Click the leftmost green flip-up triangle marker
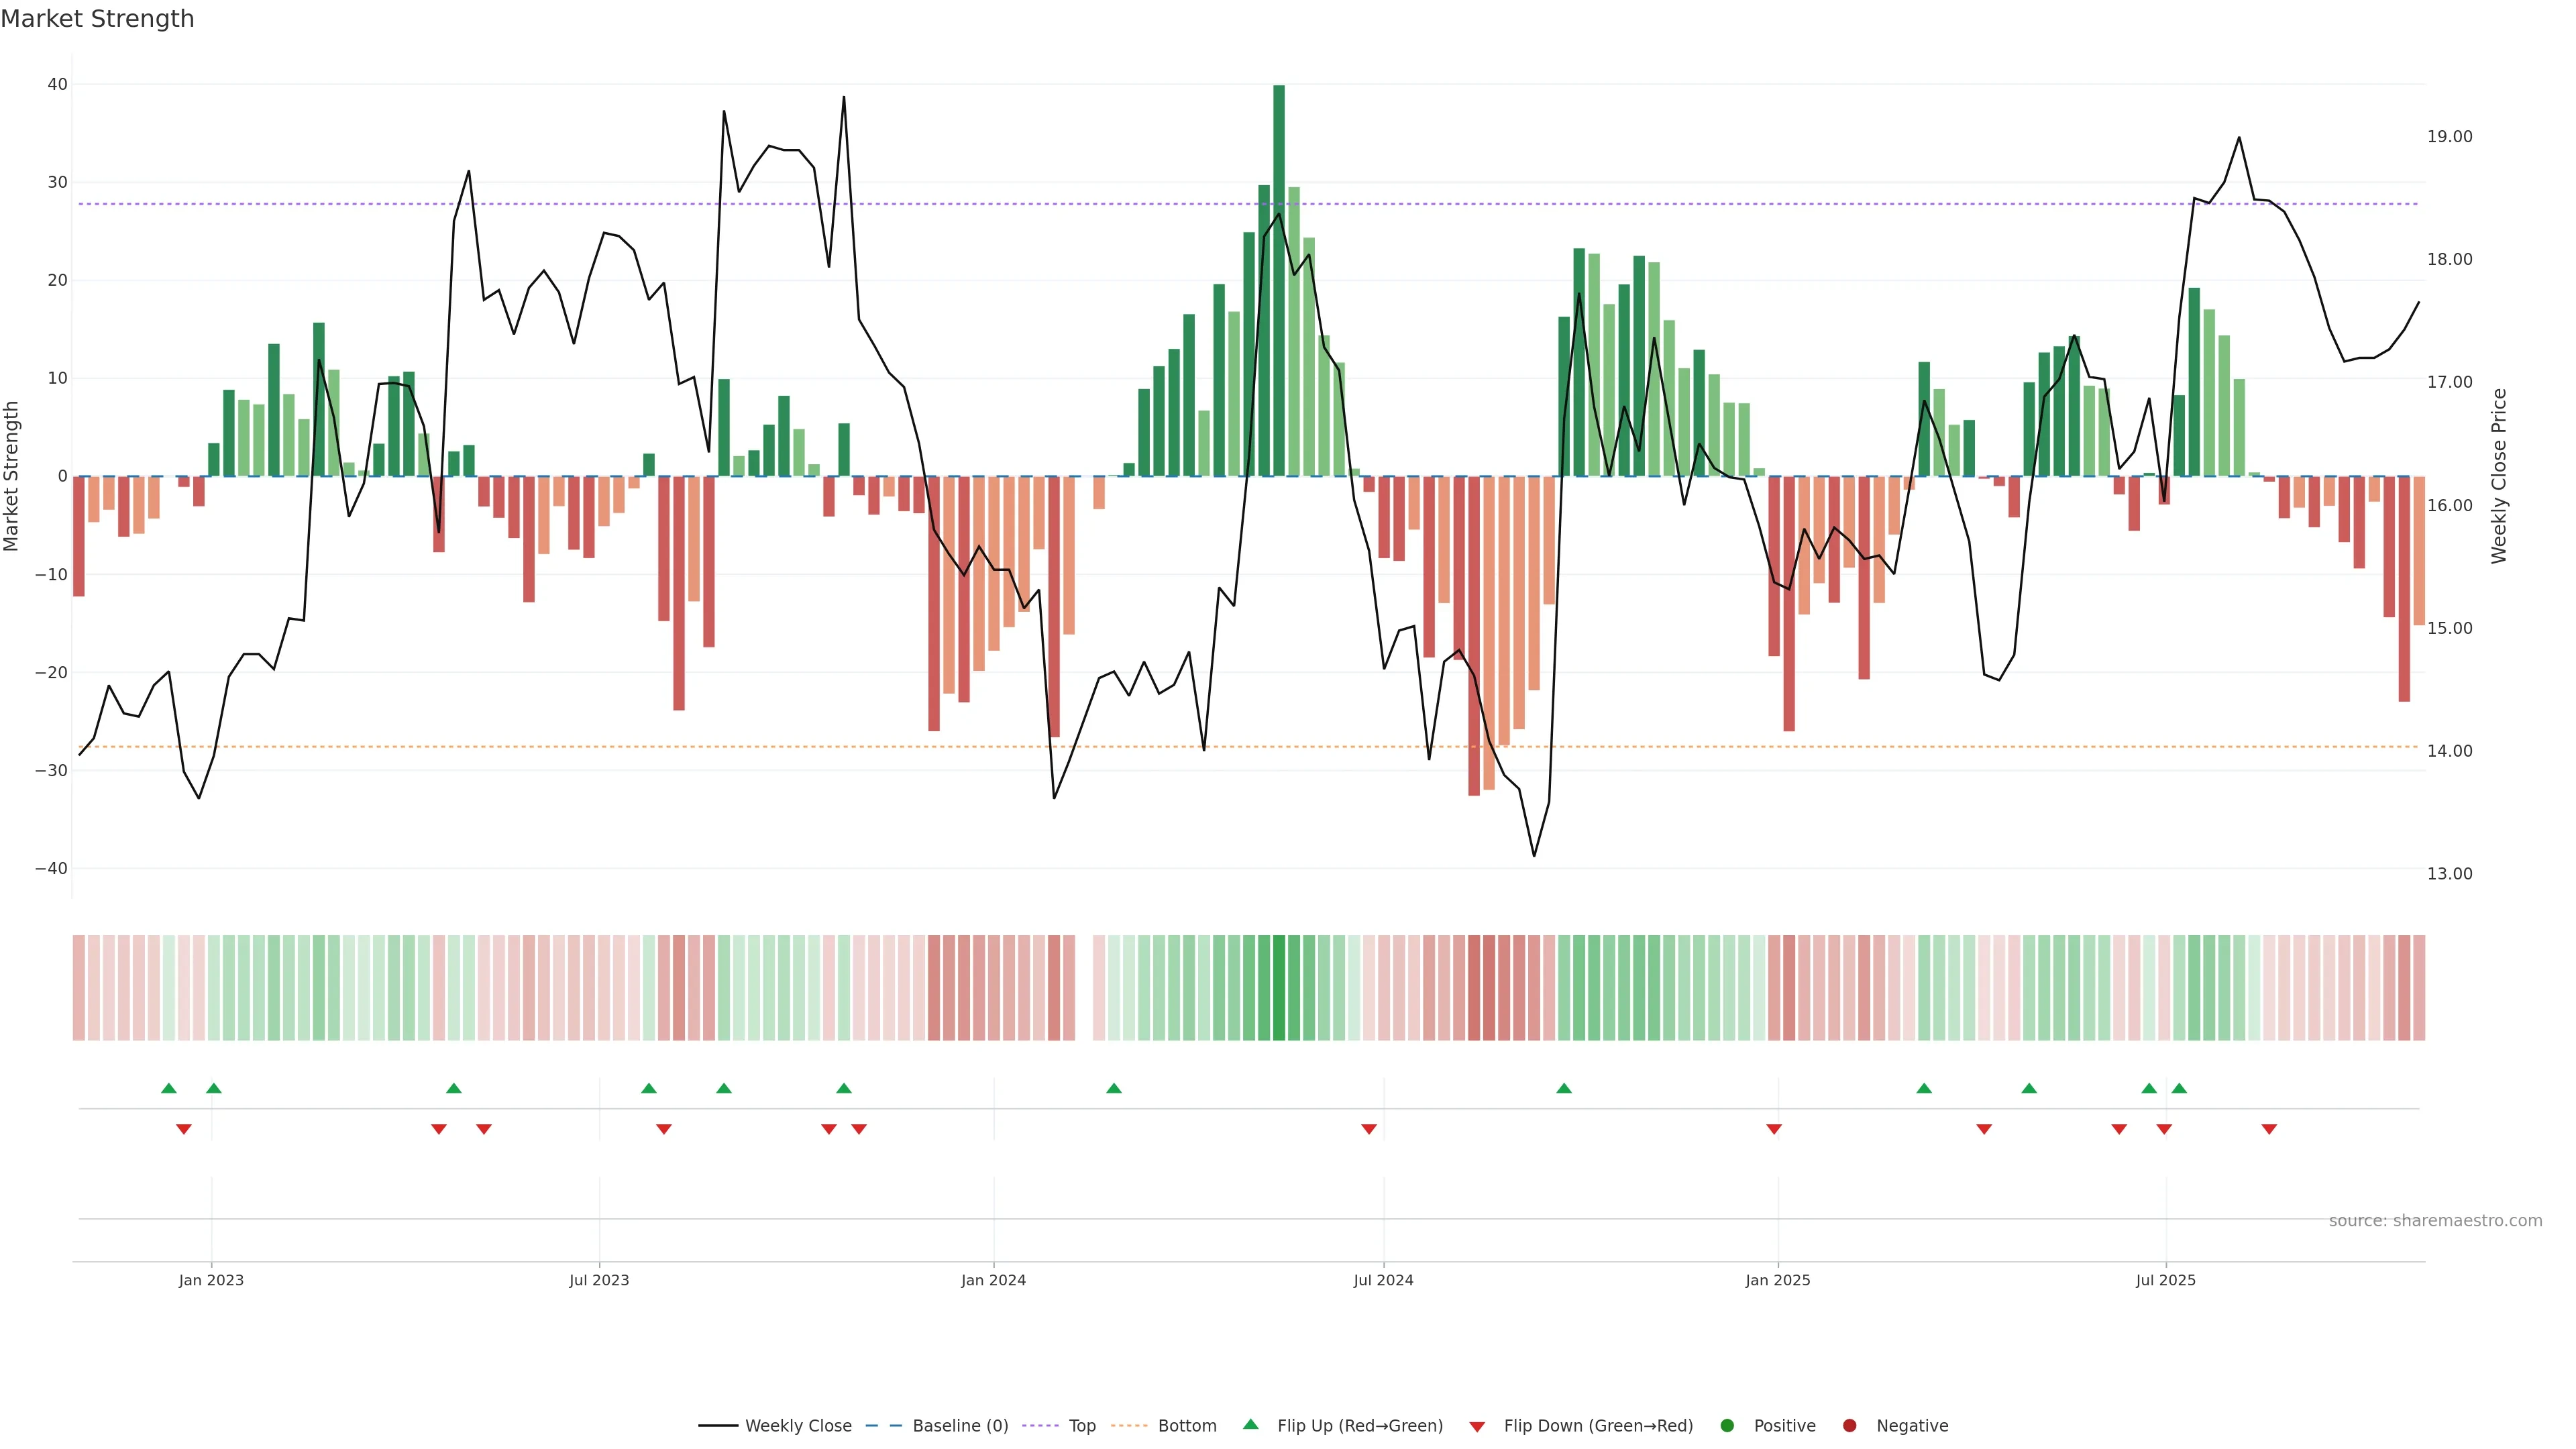This screenshot has height=1449, width=2576. (x=169, y=1088)
